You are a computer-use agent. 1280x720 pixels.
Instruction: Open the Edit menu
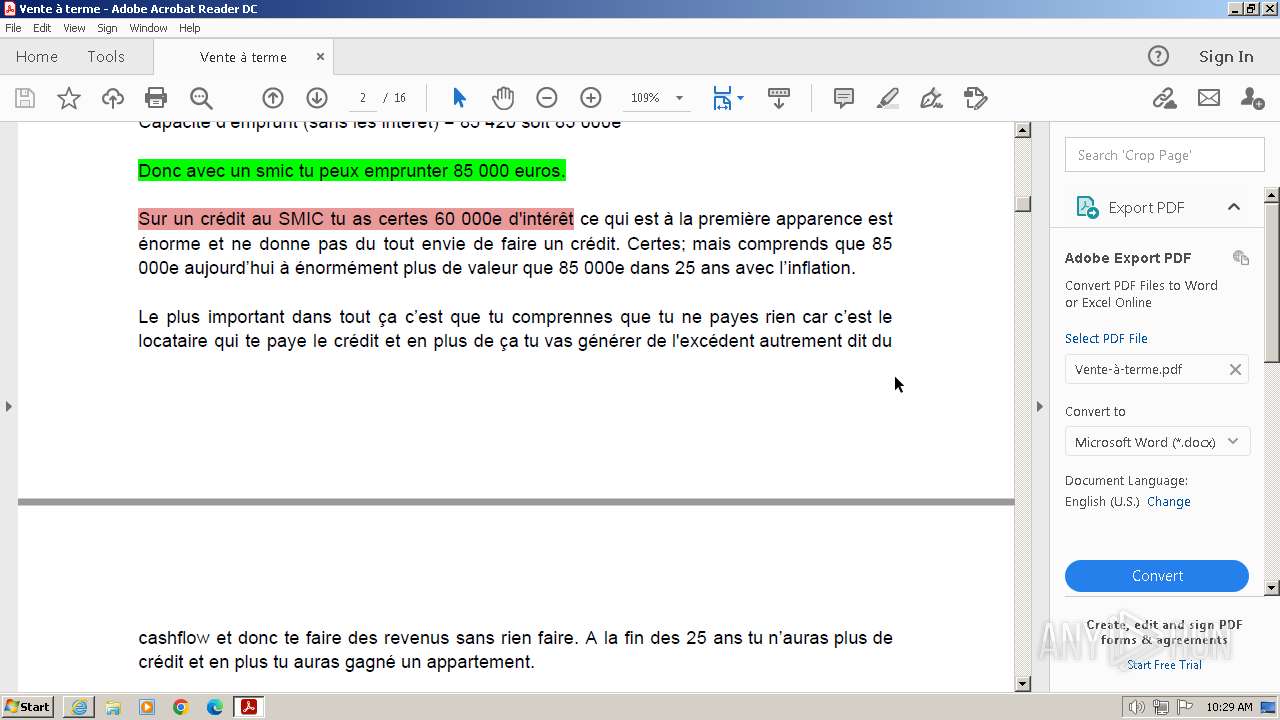42,28
